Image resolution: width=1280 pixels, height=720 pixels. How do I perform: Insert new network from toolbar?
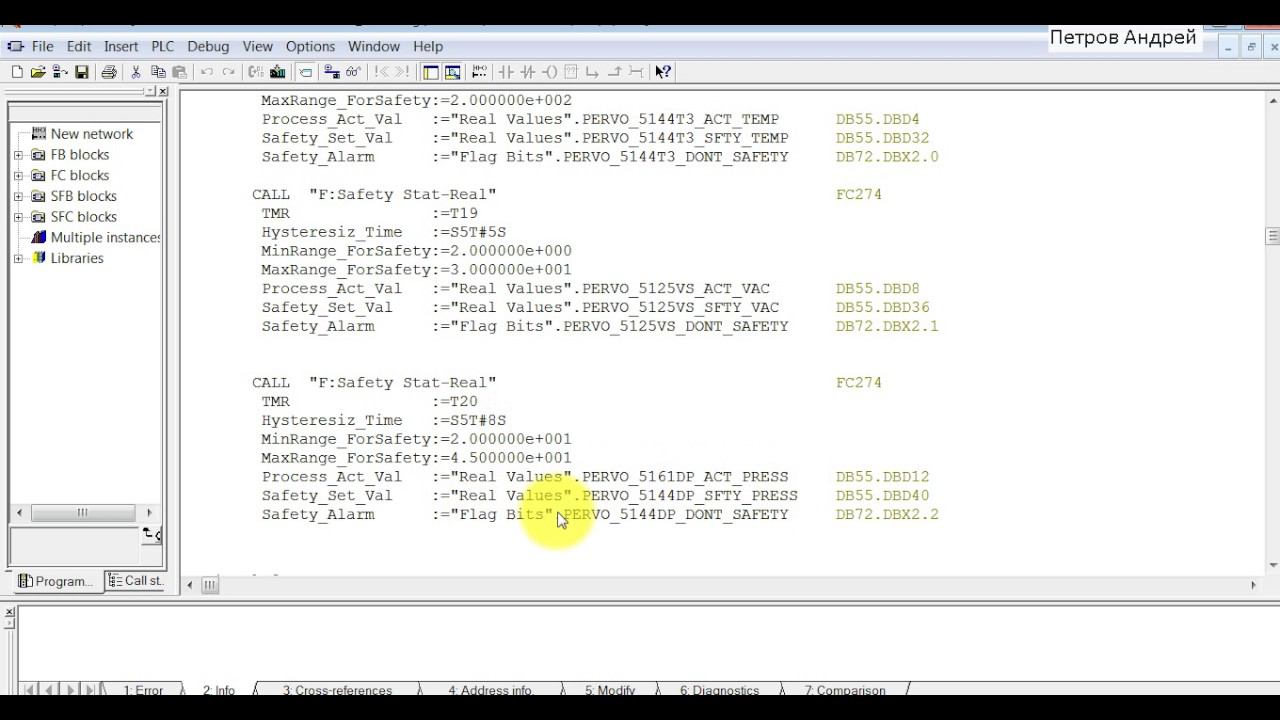coord(479,72)
